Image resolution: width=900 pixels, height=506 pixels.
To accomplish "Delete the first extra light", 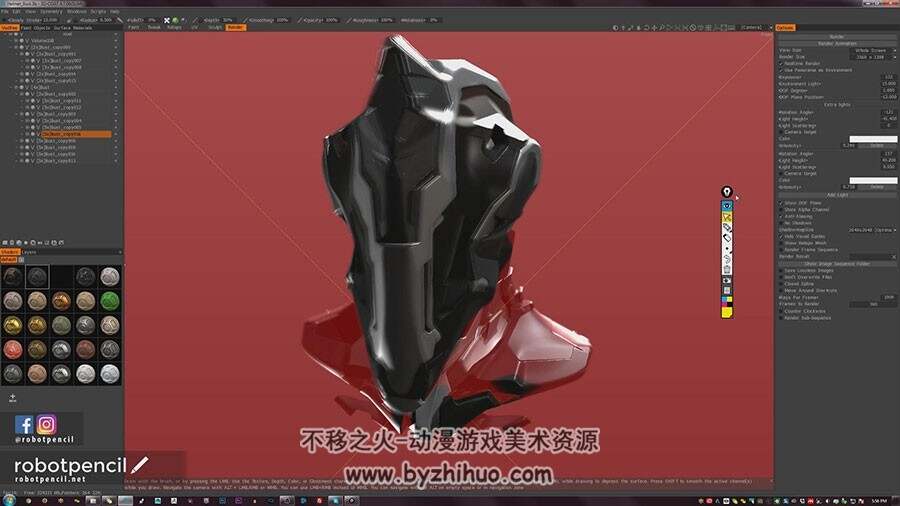I will click(x=876, y=146).
